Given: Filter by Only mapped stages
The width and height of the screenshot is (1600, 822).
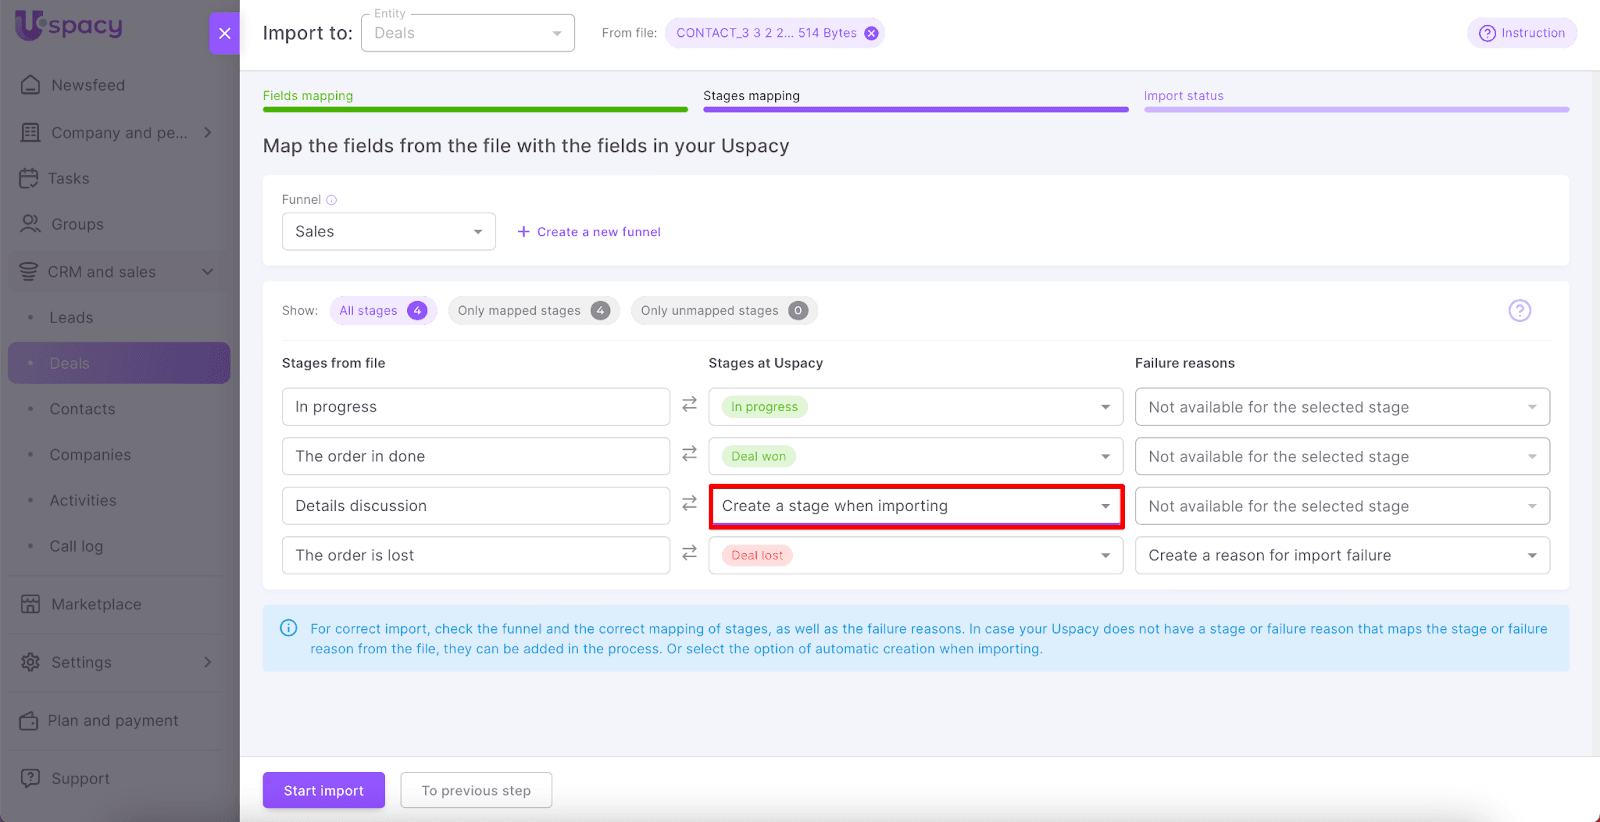Looking at the screenshot, I should point(533,311).
